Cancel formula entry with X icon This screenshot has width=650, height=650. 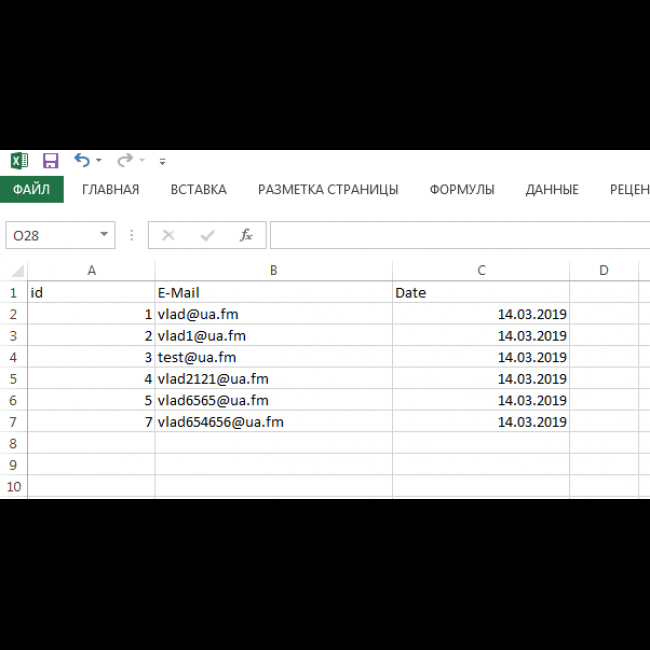click(x=168, y=236)
